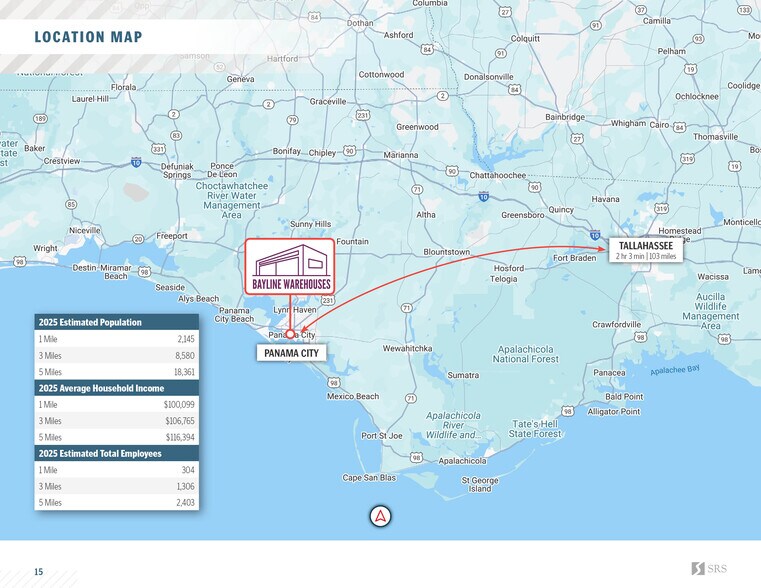Viewport: 761px width, 588px height.
Task: Click the Port St Joe label
Action: [382, 436]
